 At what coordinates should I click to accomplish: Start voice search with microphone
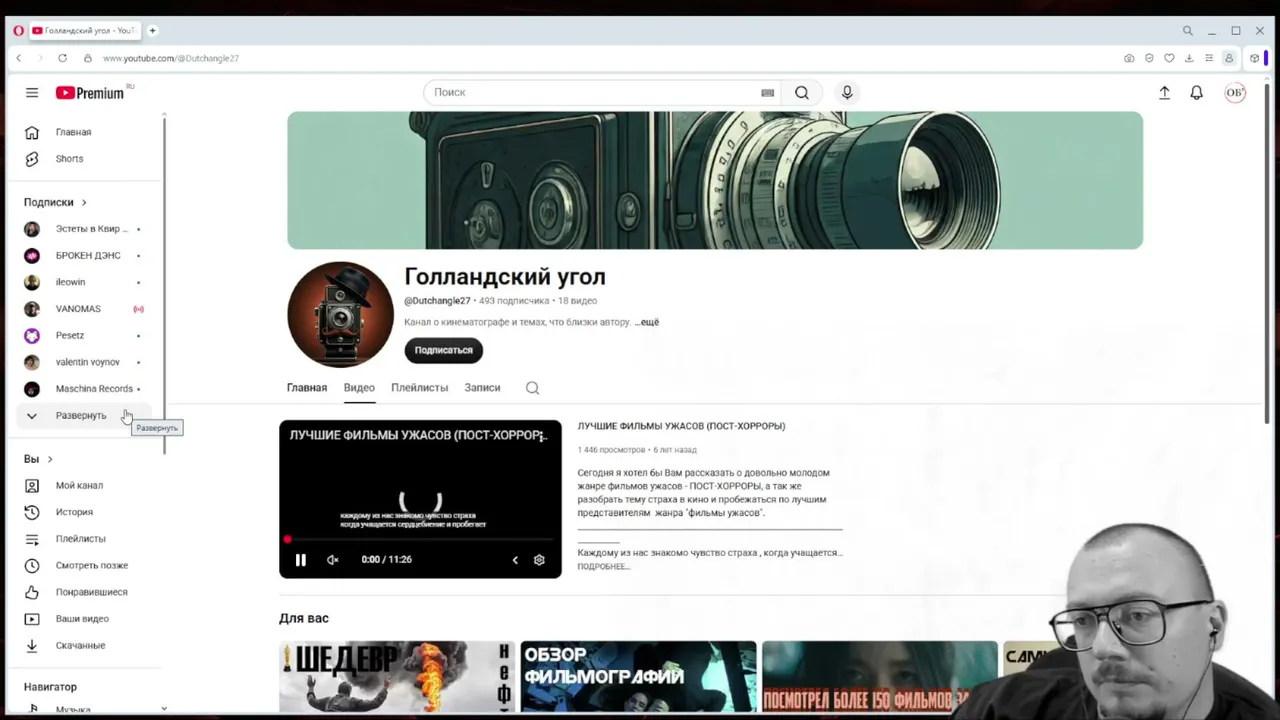click(847, 93)
